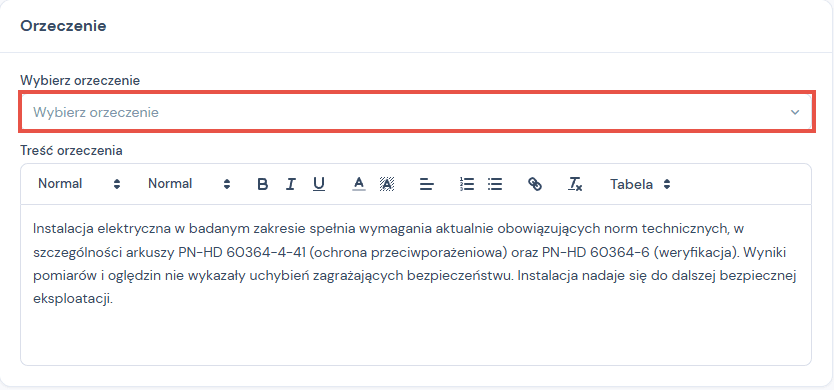Toggle underline formatting
The width and height of the screenshot is (834, 390).
coord(319,184)
